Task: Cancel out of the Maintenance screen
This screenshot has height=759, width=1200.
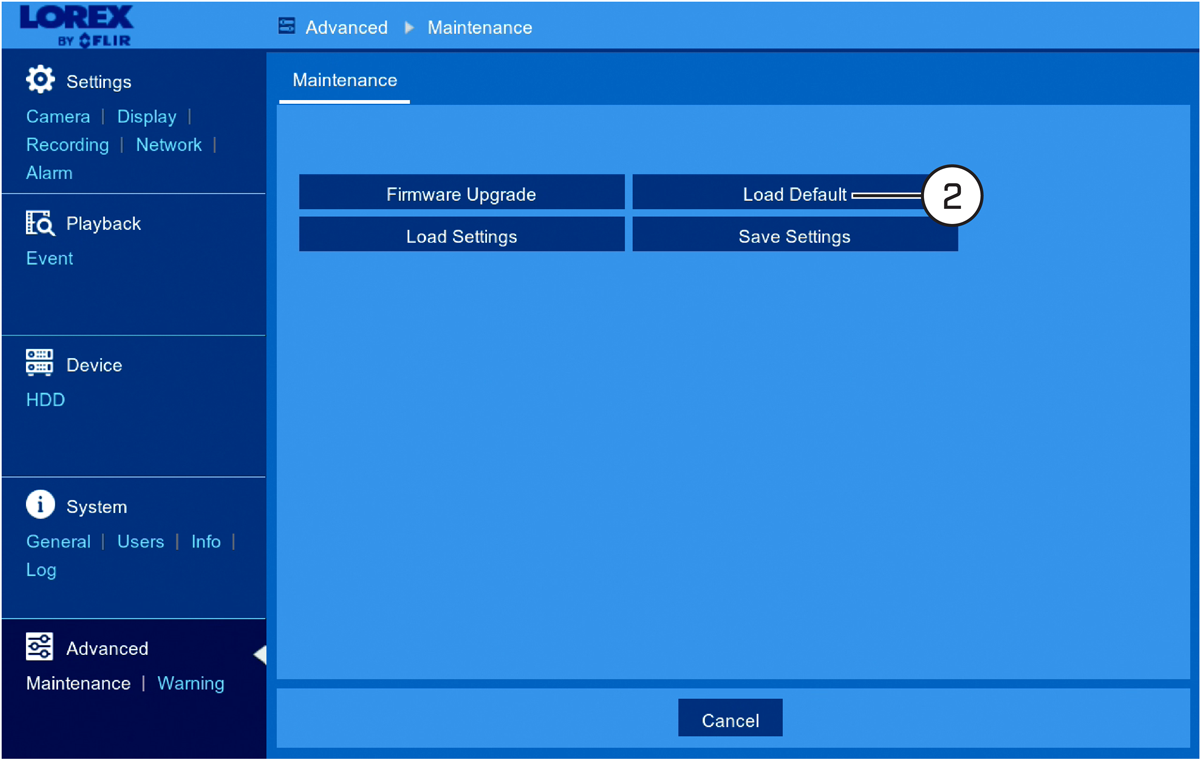Action: [730, 718]
